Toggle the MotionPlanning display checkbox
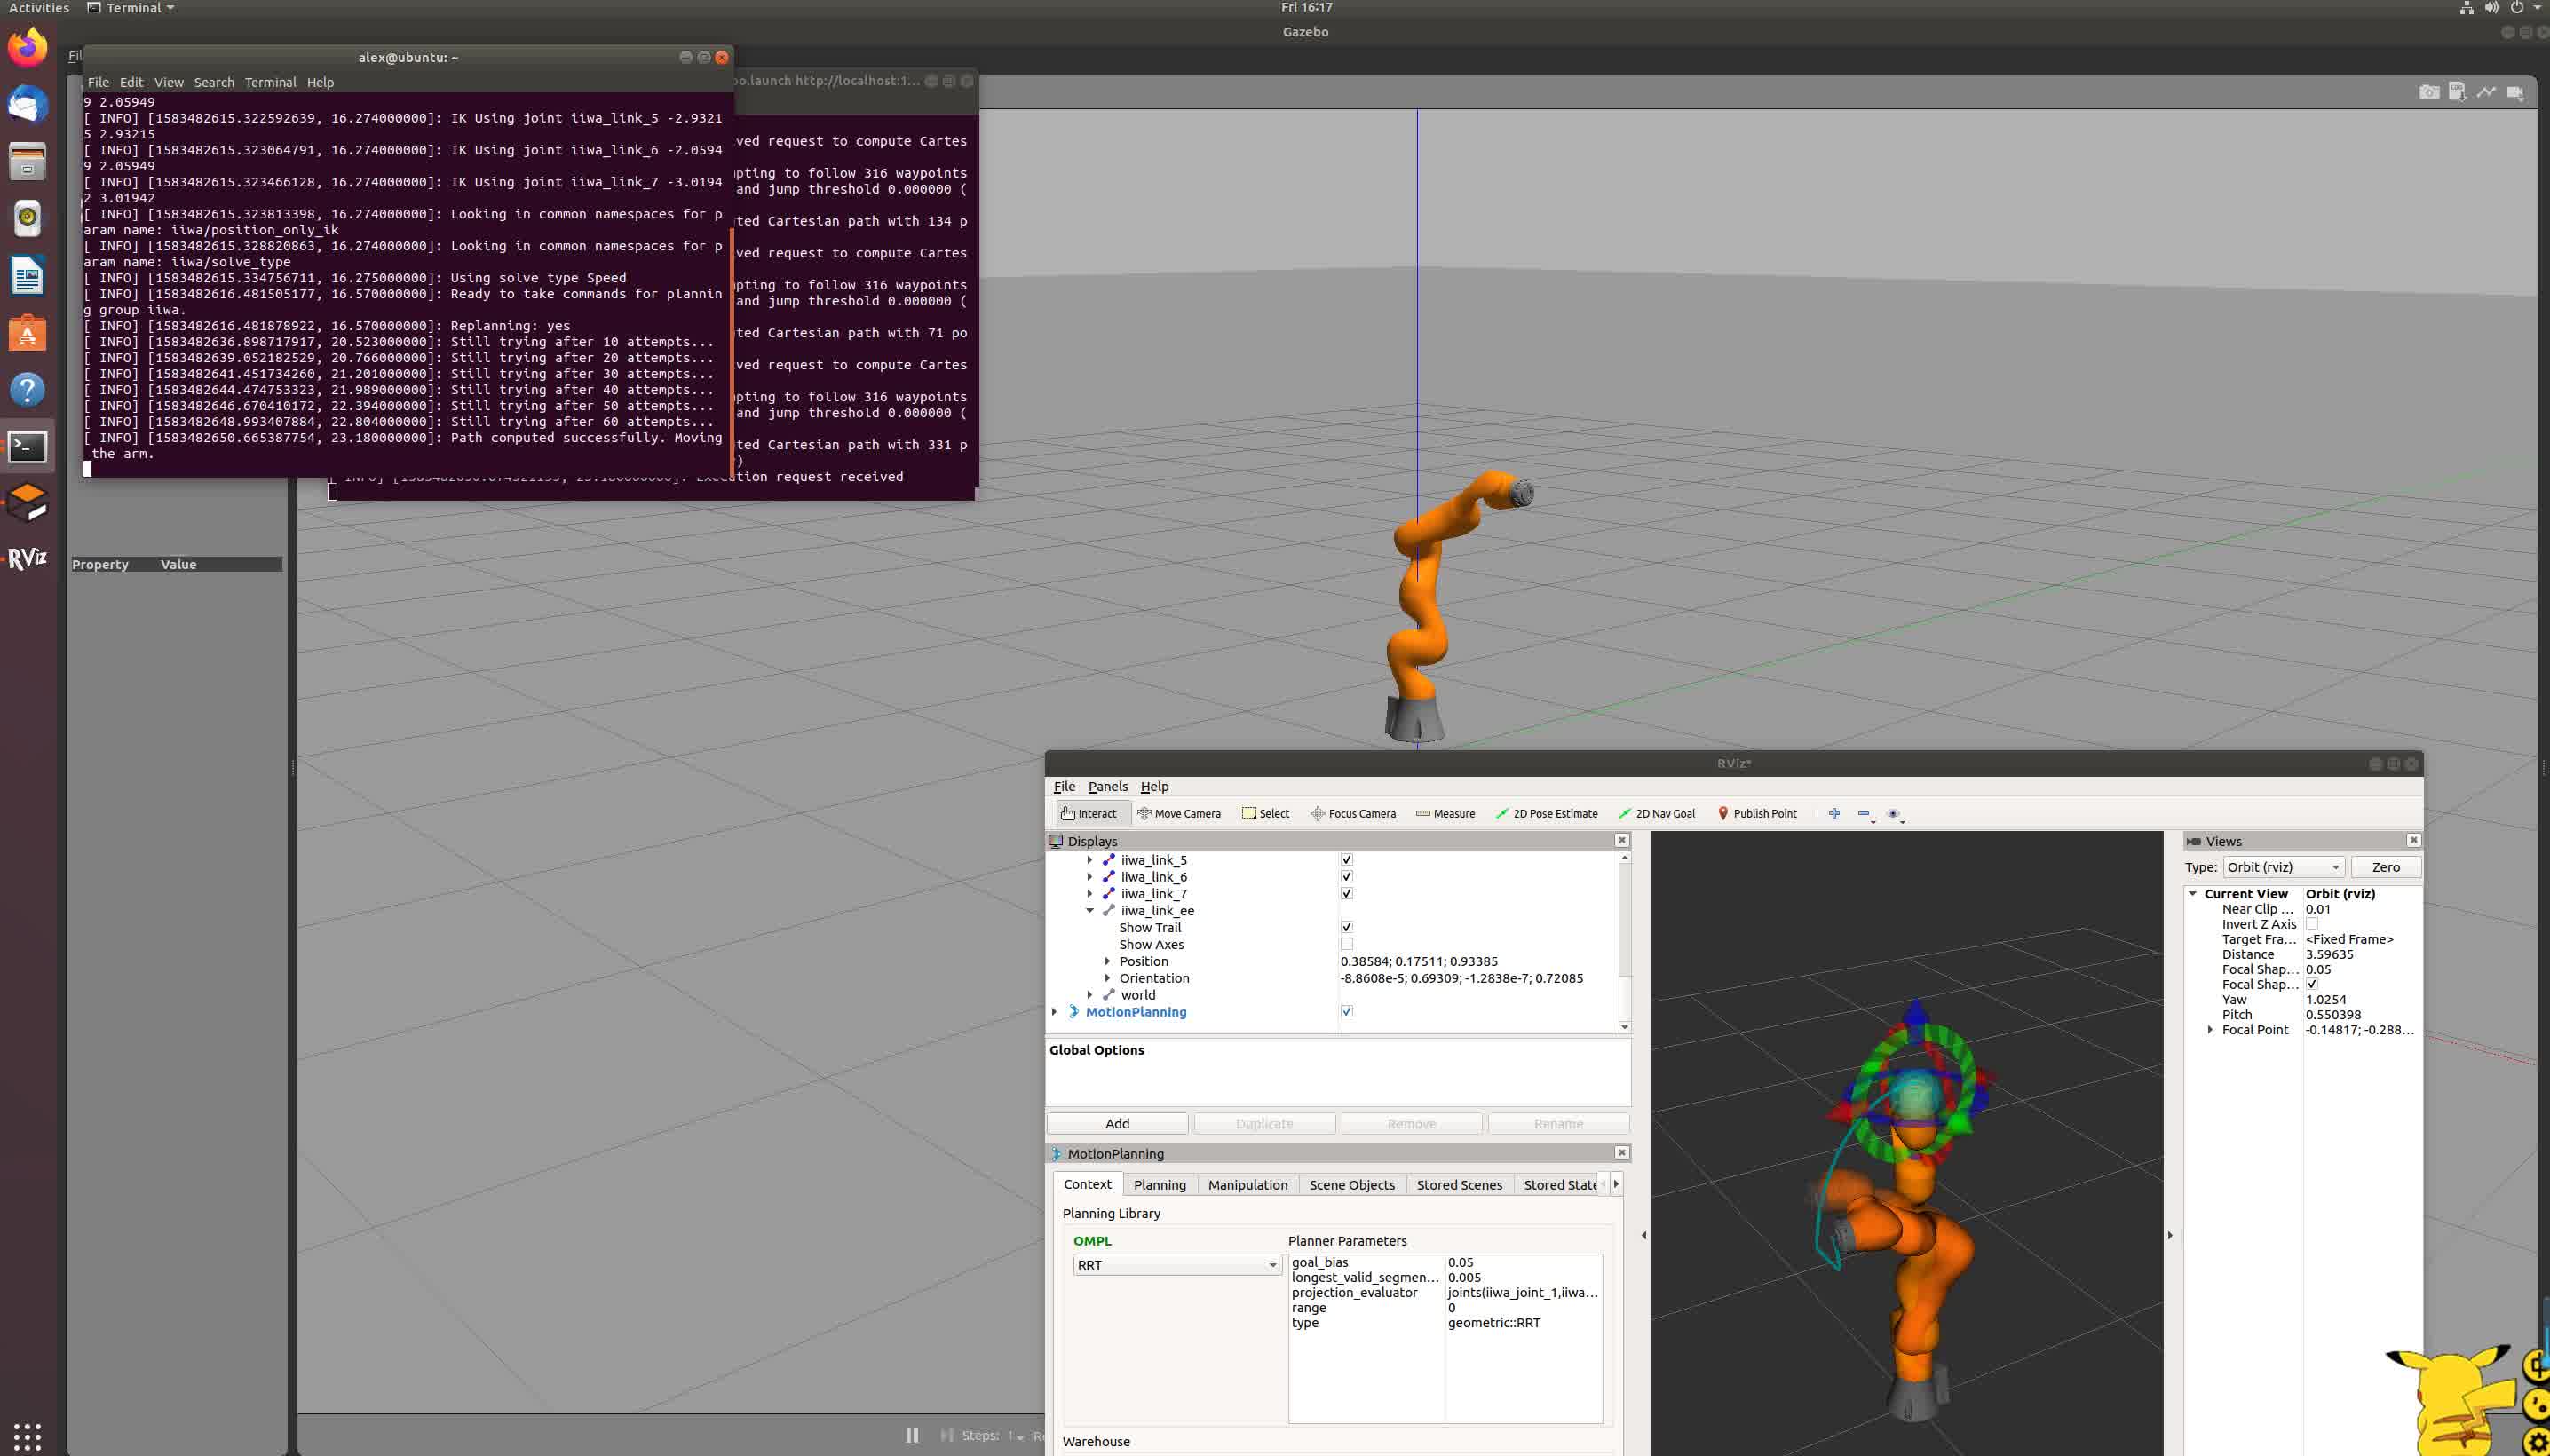Screen dimensions: 2550x1456 point(1347,1011)
